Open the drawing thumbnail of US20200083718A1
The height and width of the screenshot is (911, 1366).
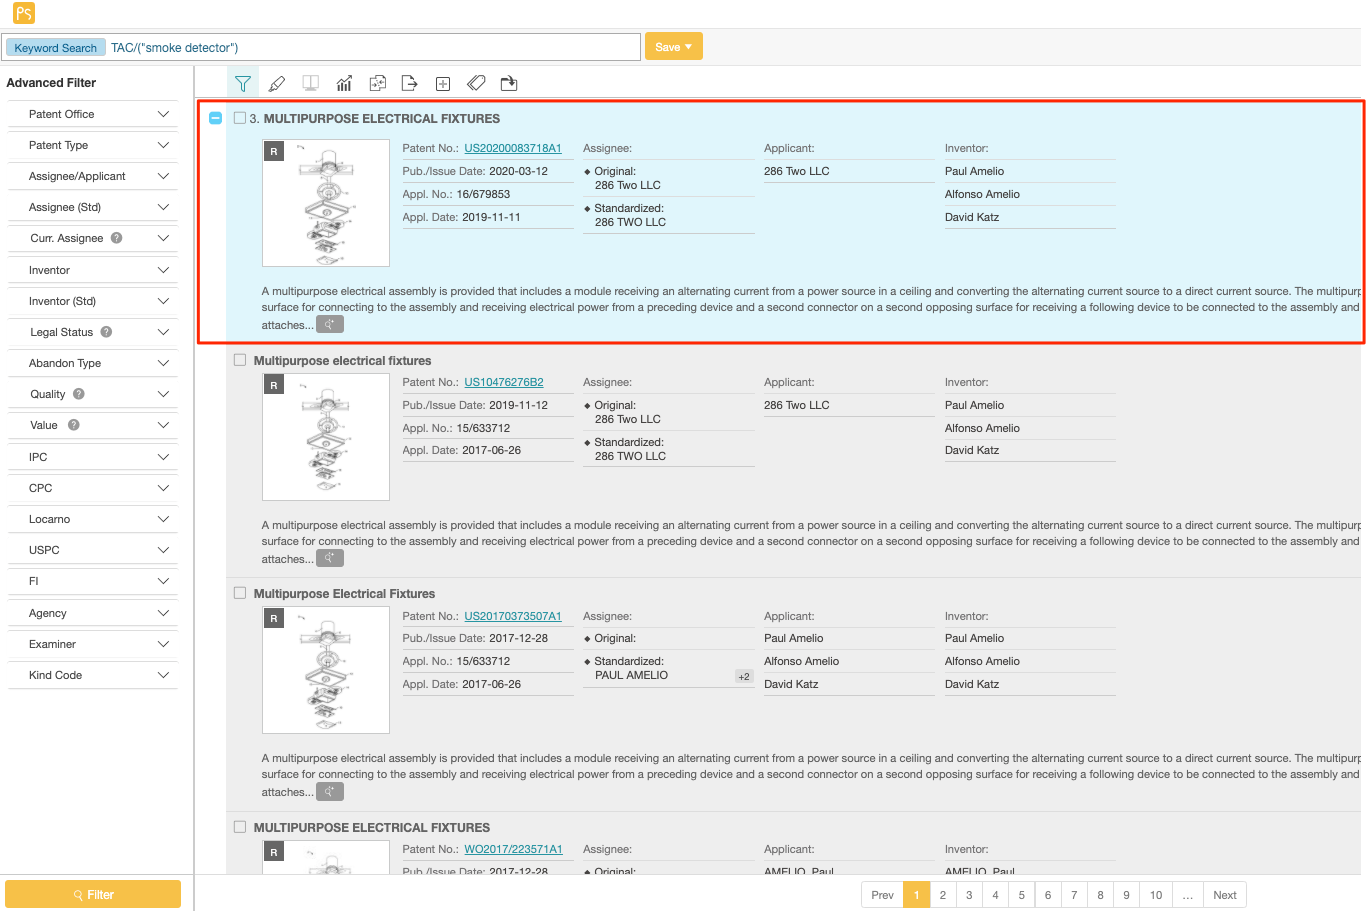[x=326, y=203]
